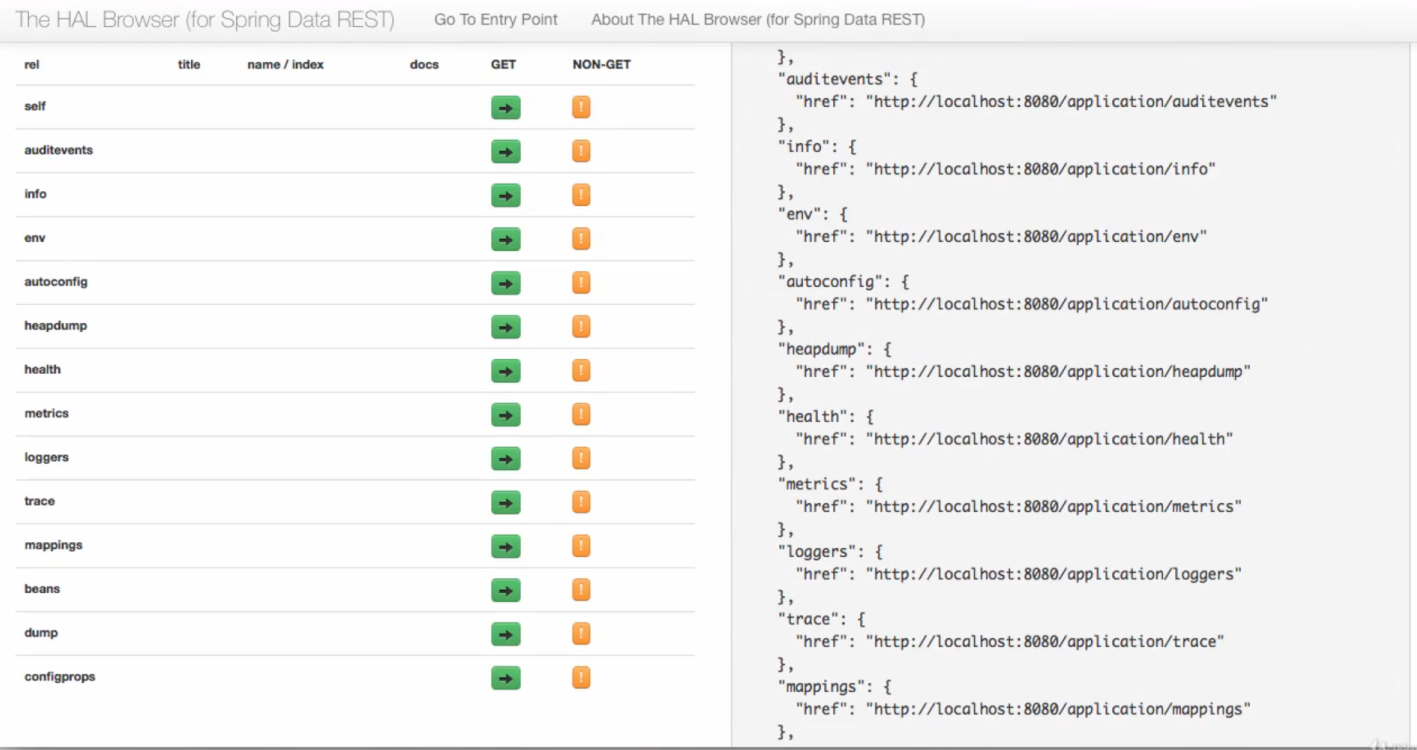This screenshot has height=750, width=1417.
Task: Open NON-GET request for dump
Action: pyautogui.click(x=581, y=633)
